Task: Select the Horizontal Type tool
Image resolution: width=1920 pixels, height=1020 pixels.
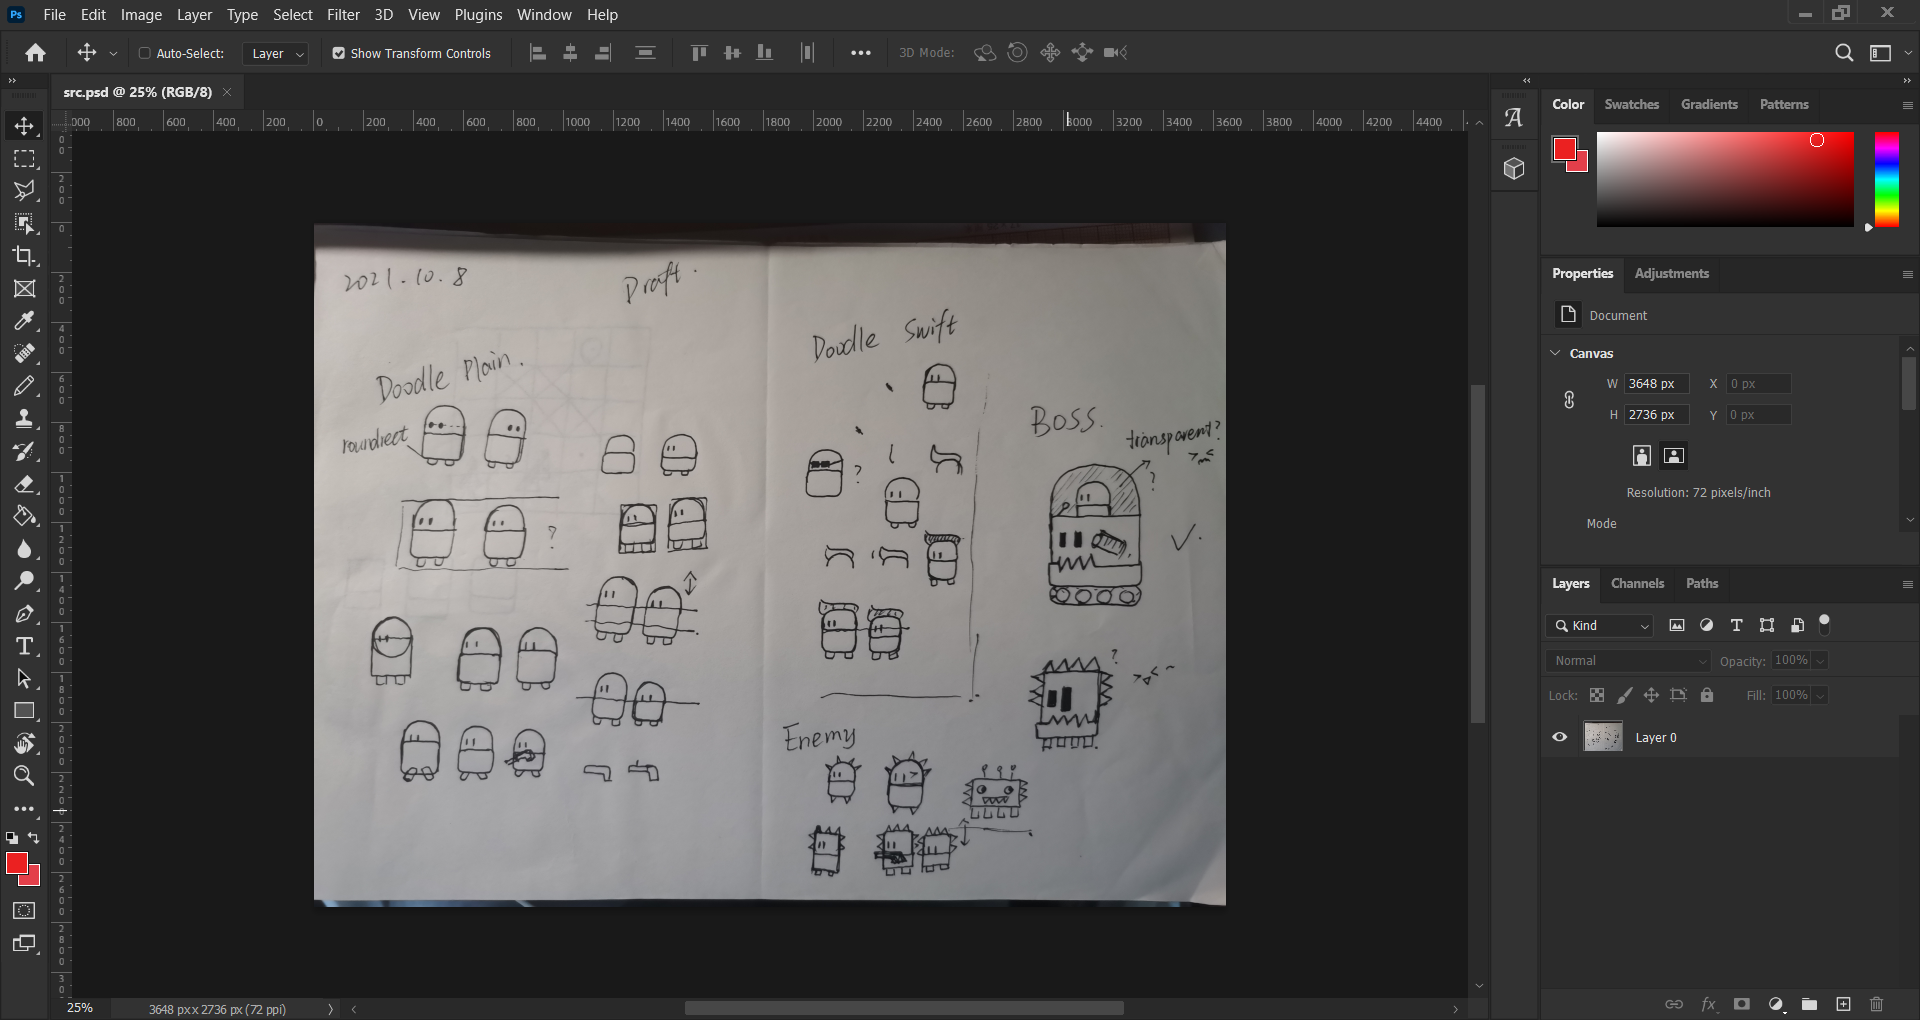Action: [x=24, y=646]
